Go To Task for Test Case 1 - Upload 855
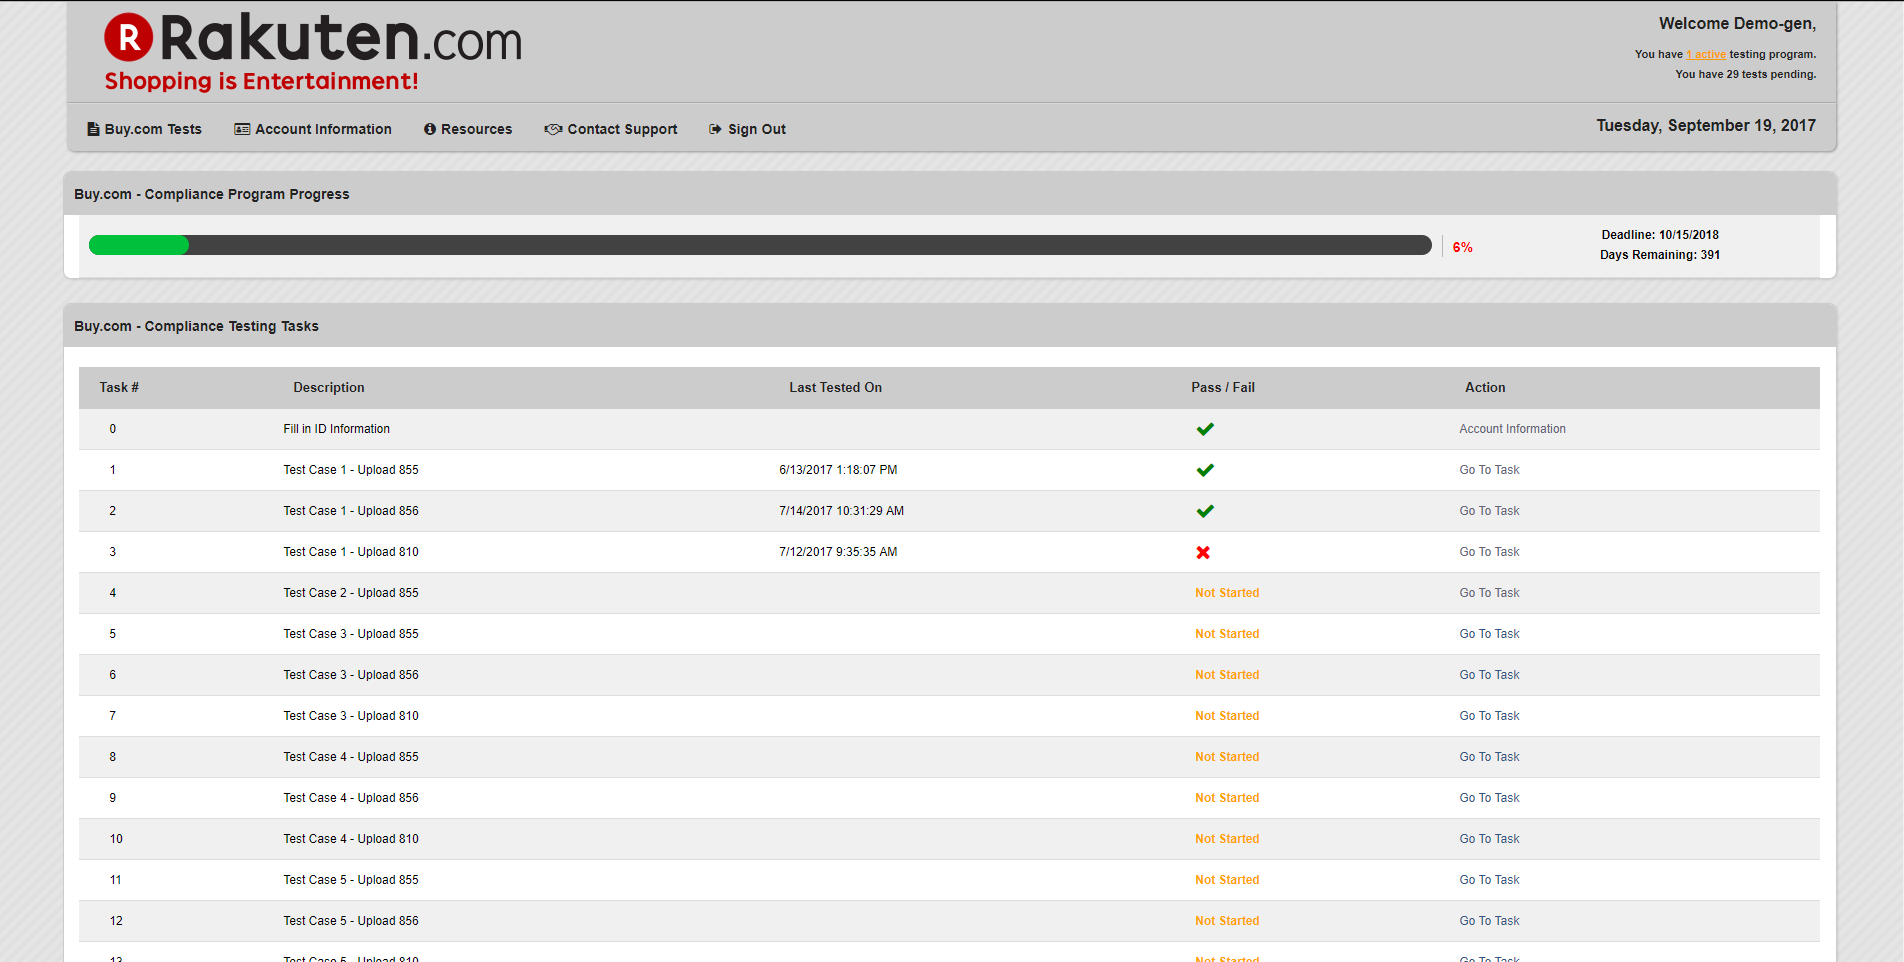Screen dimensions: 1904x962 pos(1489,470)
